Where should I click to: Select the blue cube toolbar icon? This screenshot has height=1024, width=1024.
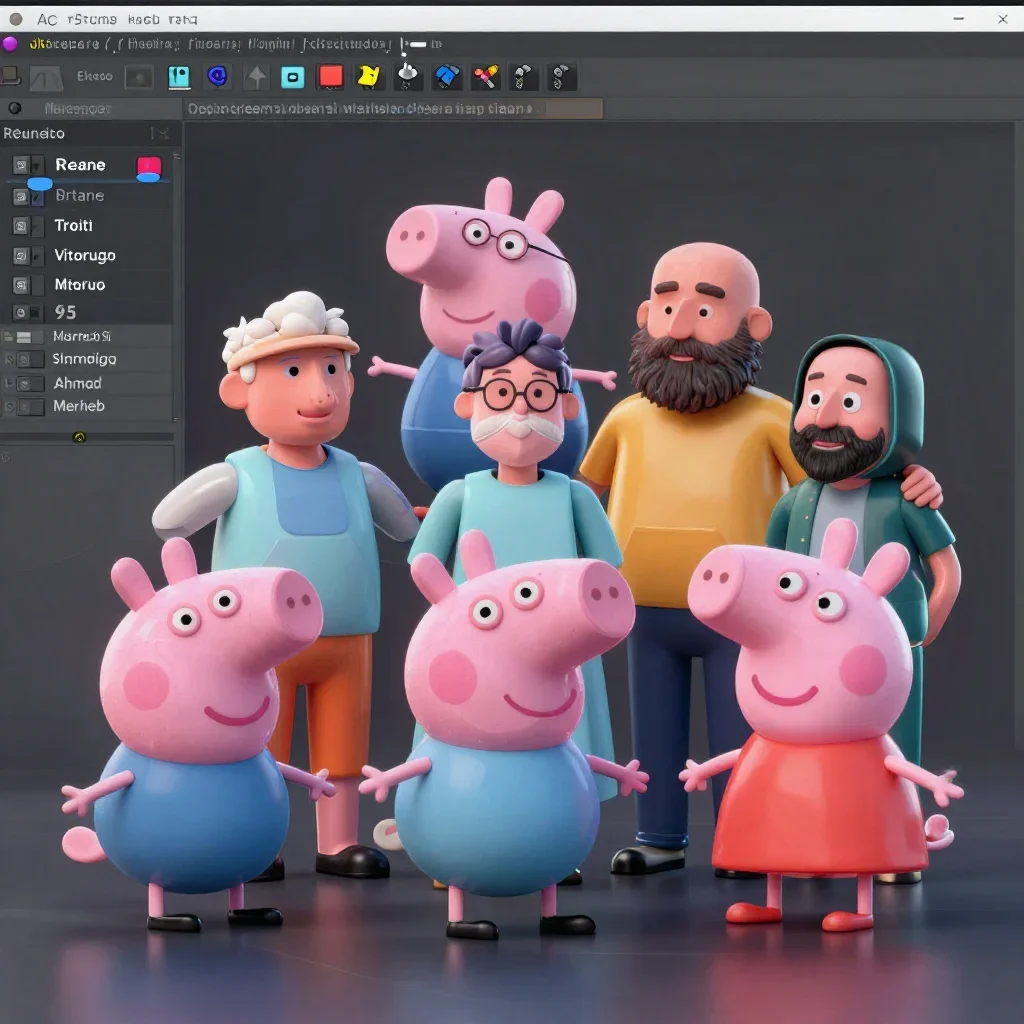tap(447, 77)
